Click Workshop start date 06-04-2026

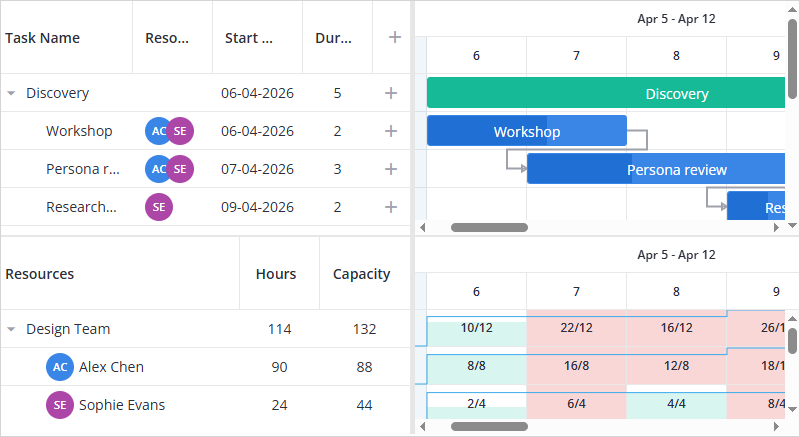pyautogui.click(x=257, y=131)
